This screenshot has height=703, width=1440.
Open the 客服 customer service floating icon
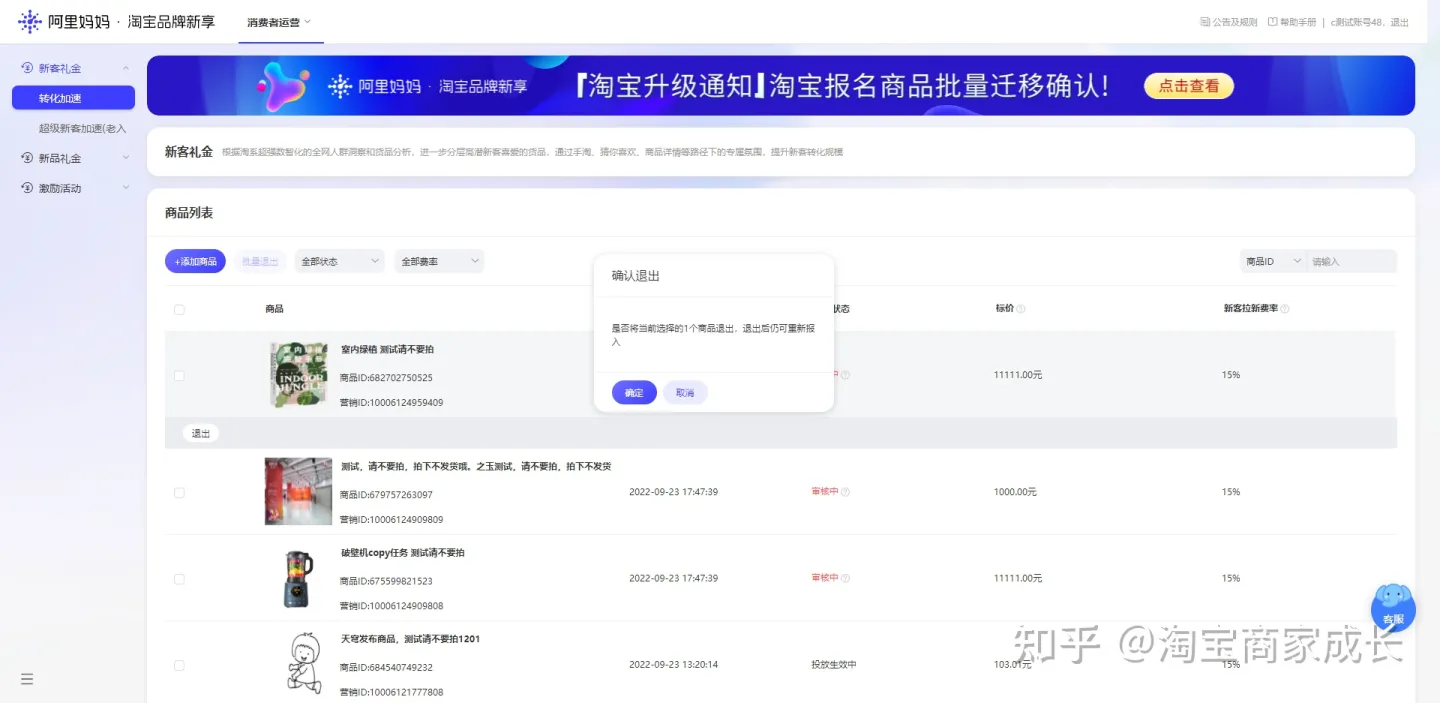coord(1392,607)
